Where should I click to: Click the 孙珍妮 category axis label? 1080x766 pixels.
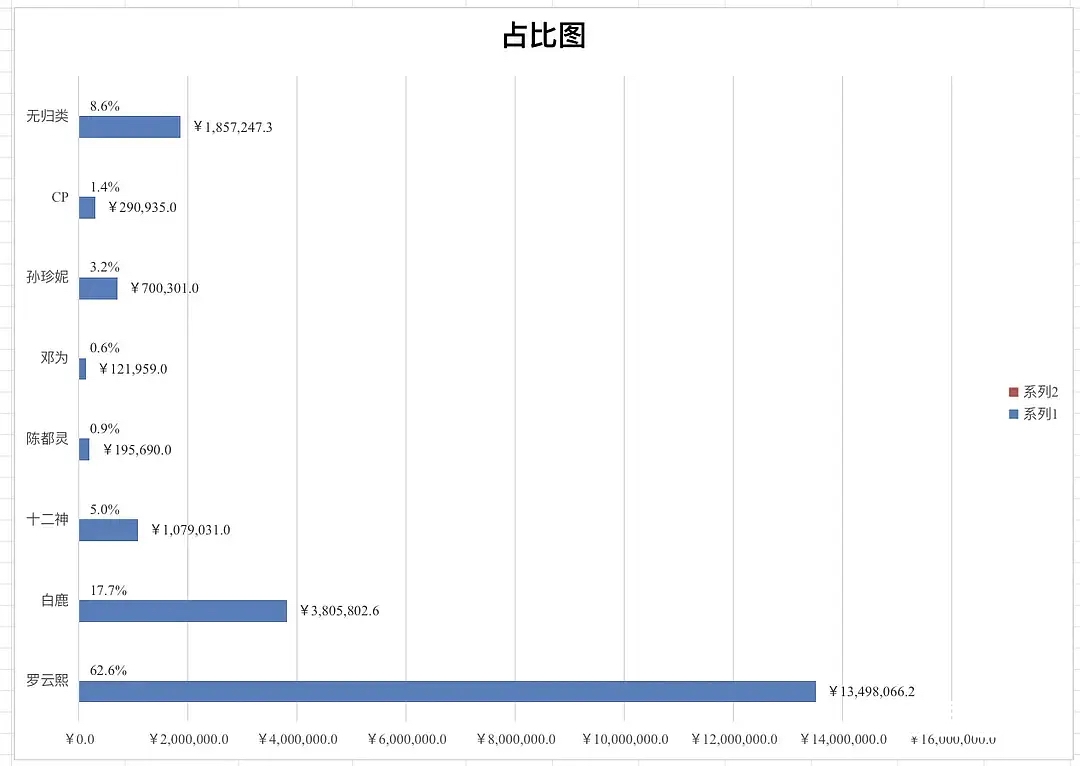[48, 277]
